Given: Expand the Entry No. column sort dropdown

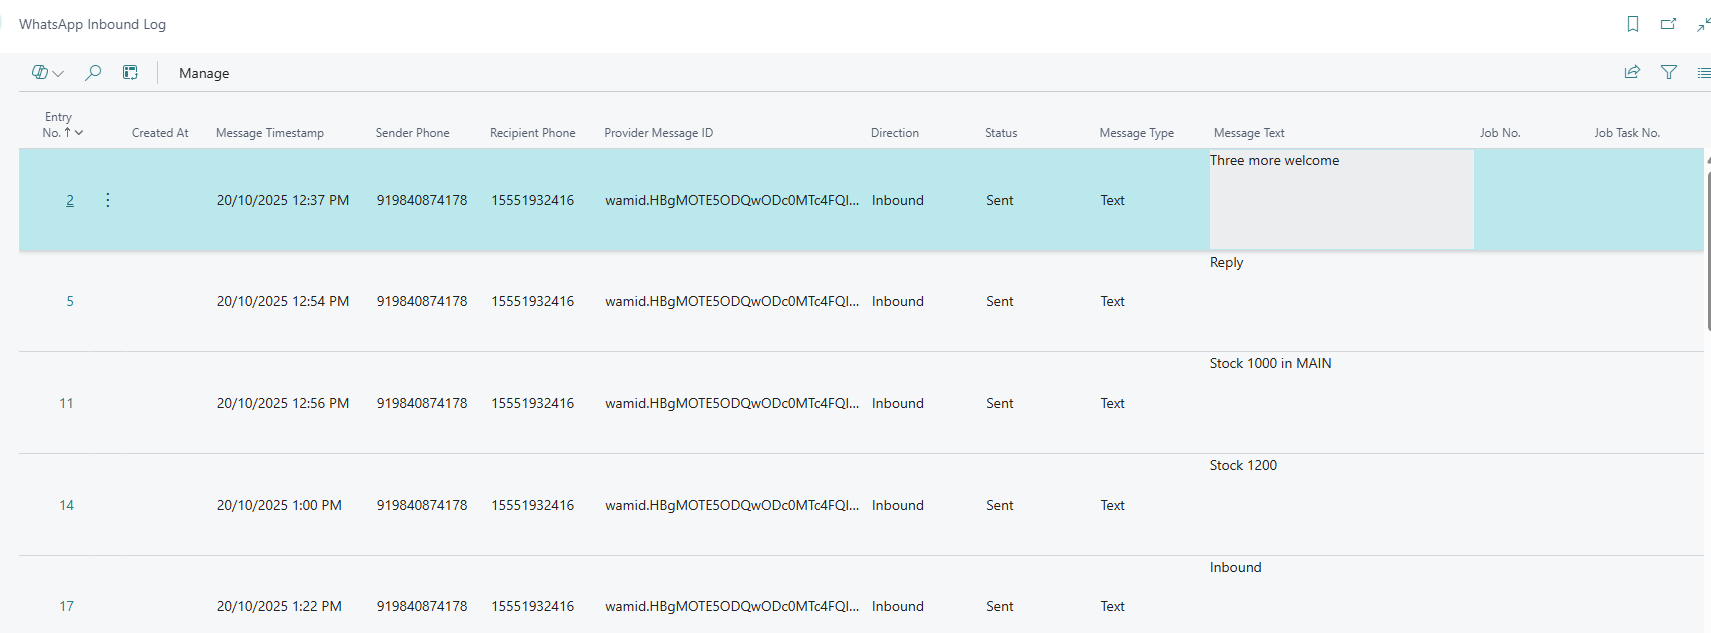Looking at the screenshot, I should tap(78, 133).
